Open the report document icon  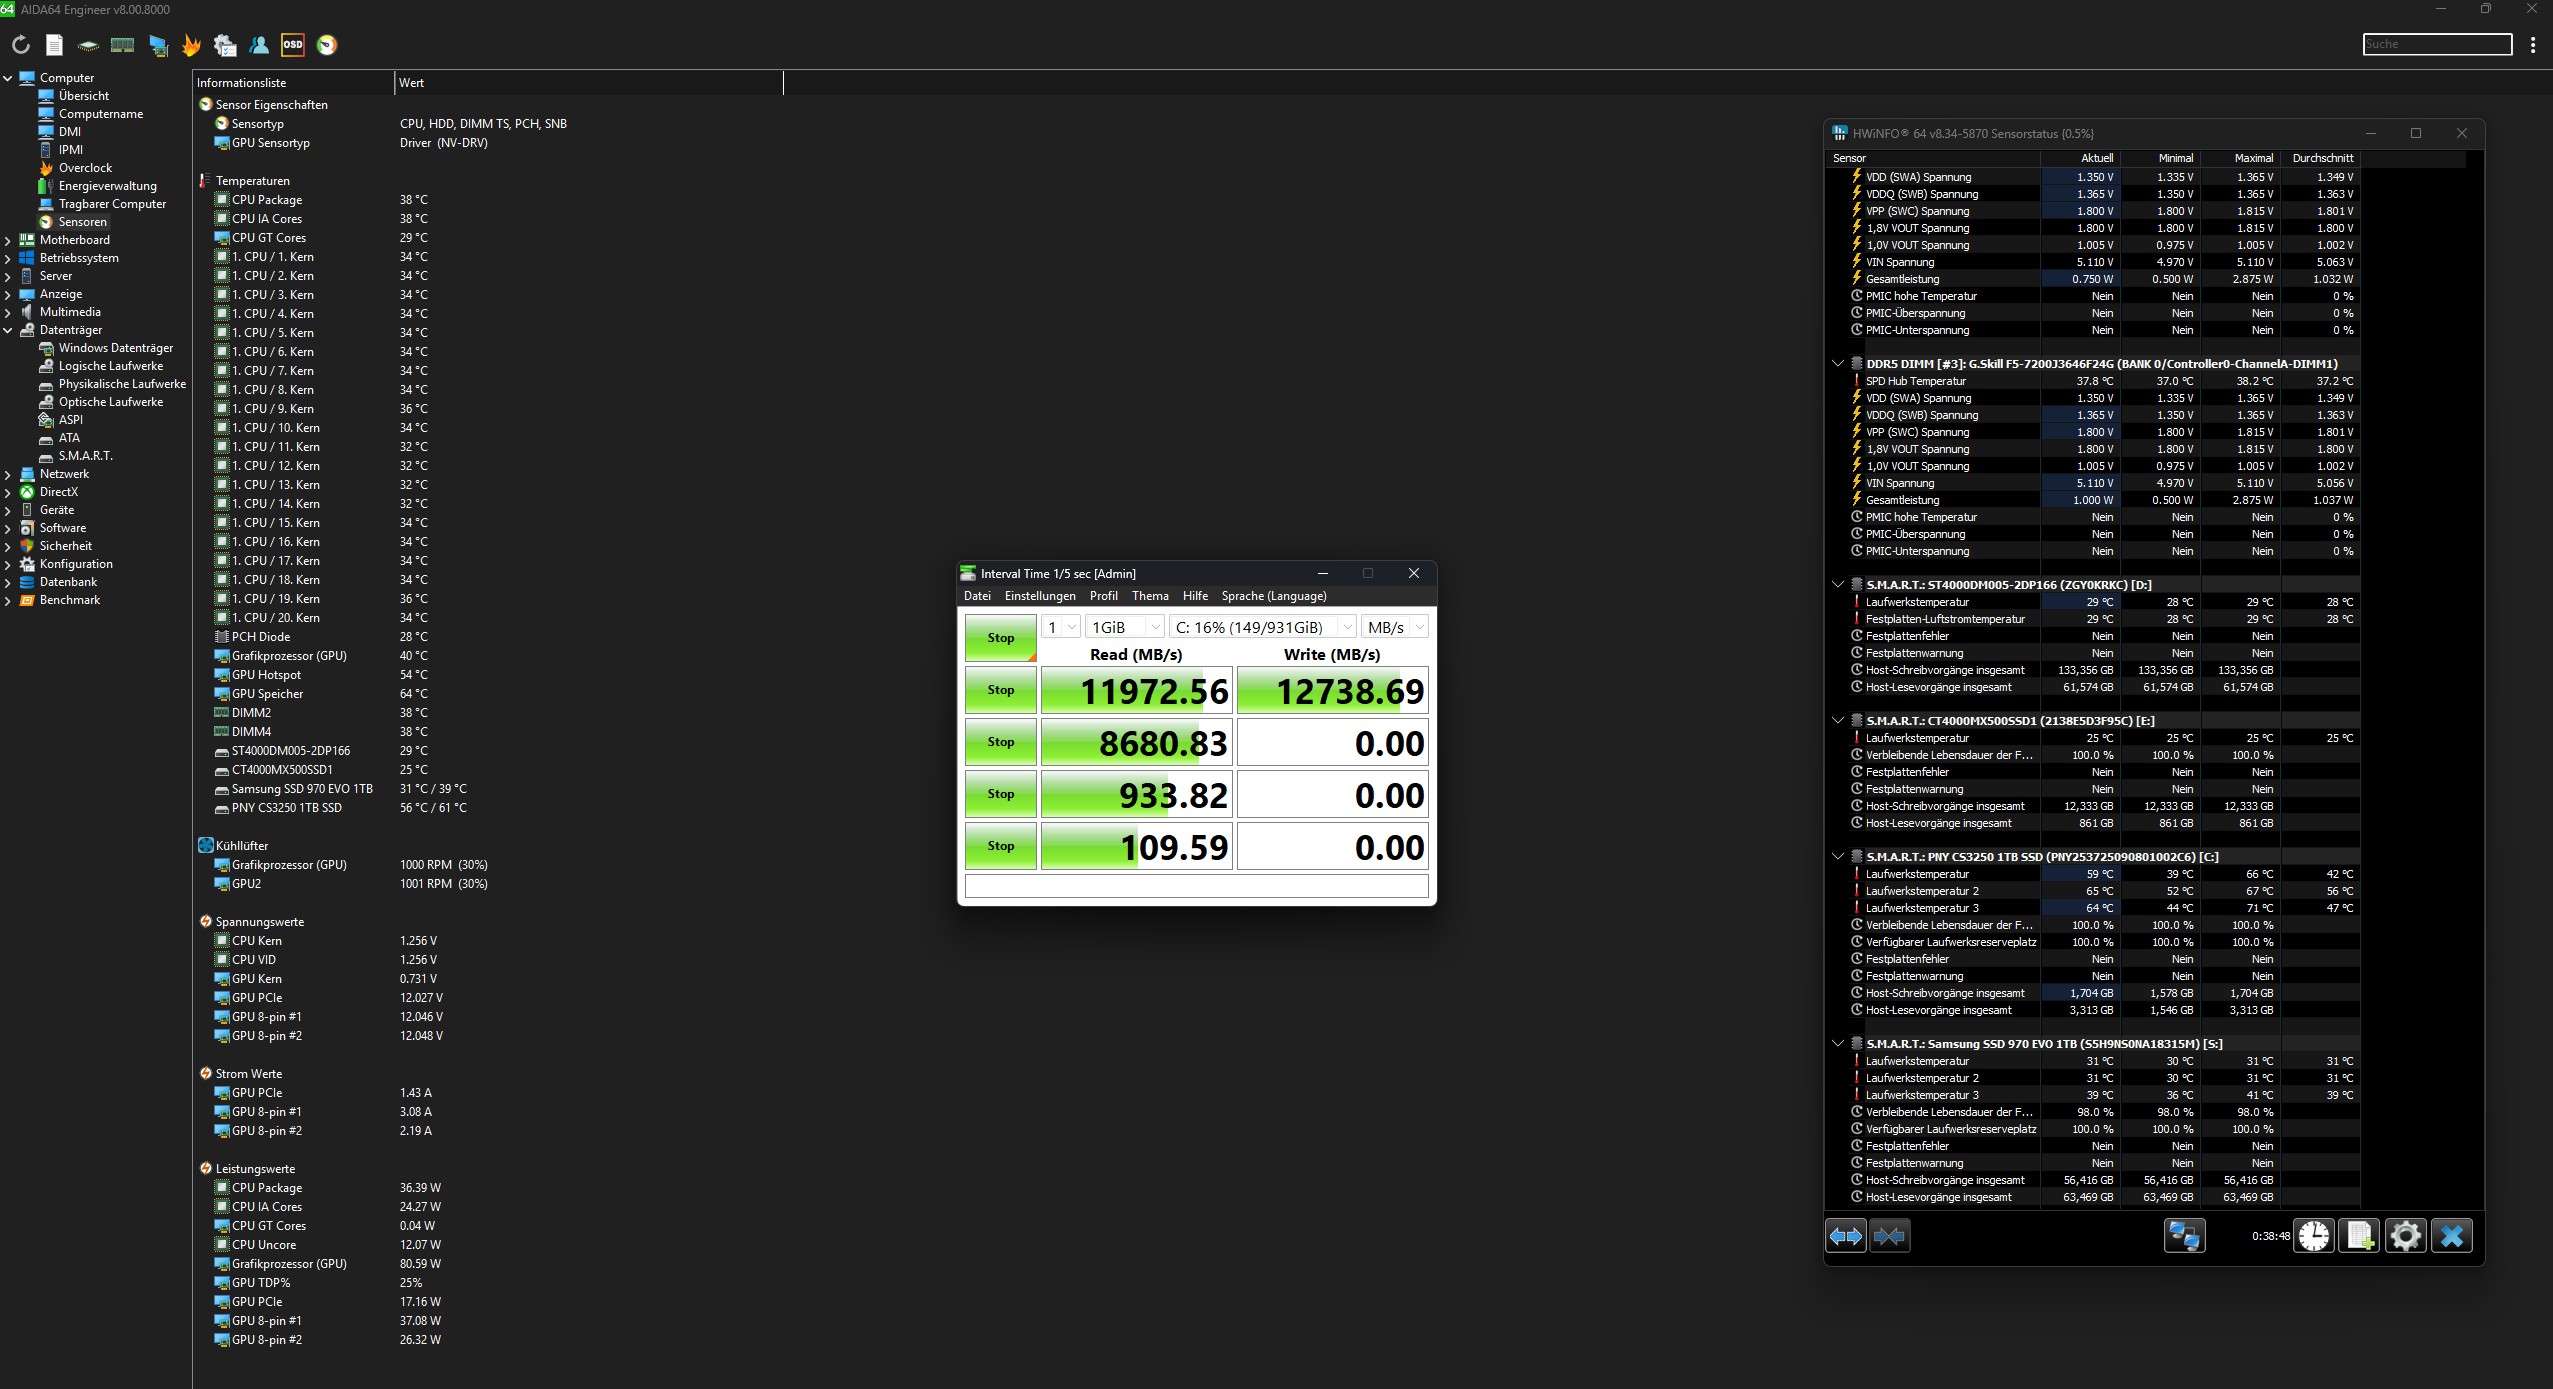click(x=54, y=45)
